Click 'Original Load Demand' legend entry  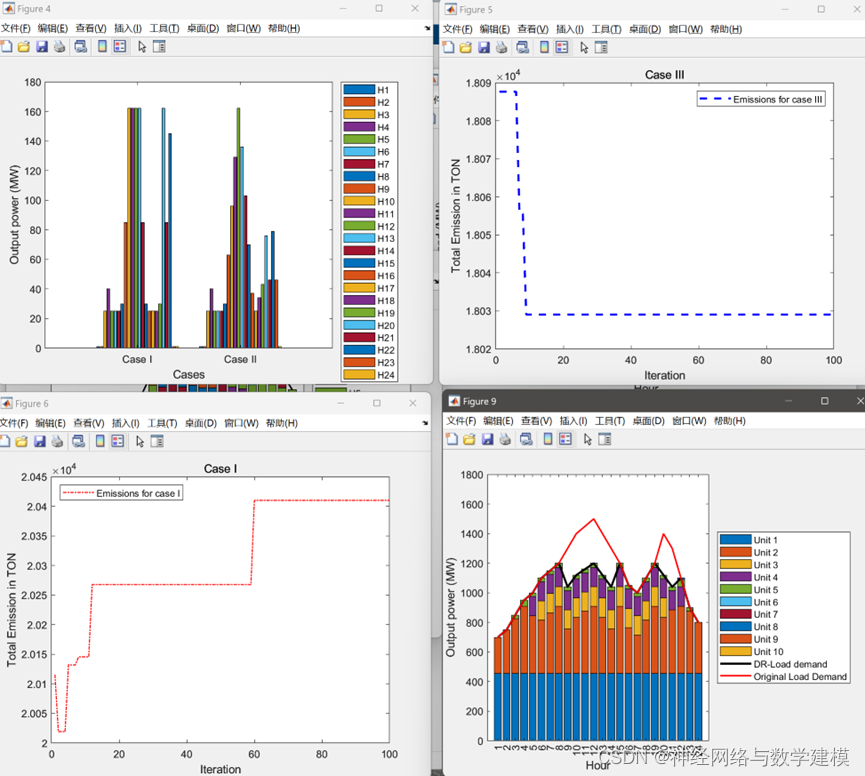(x=800, y=677)
